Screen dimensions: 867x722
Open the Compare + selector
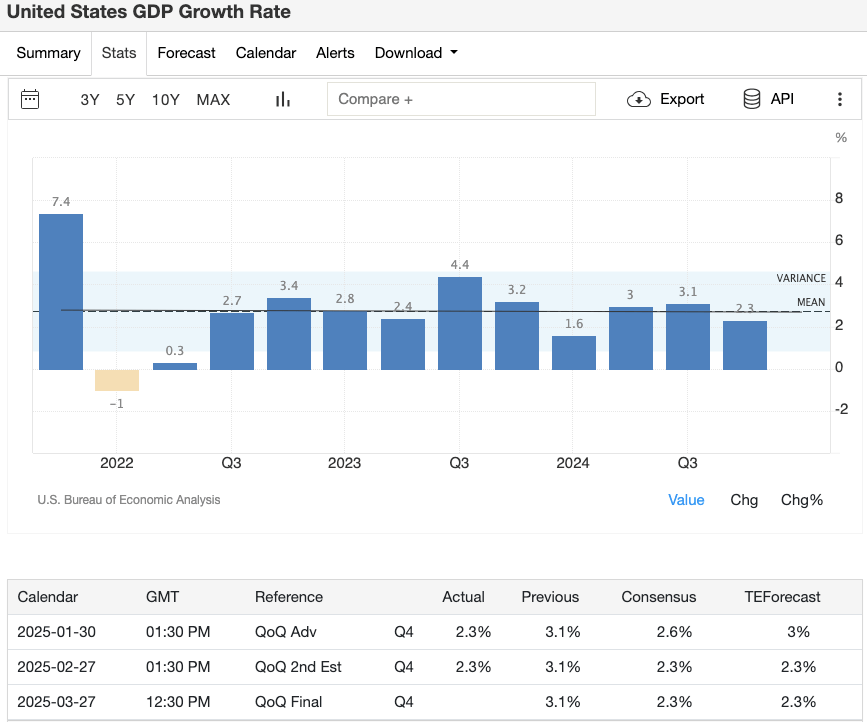tap(461, 99)
